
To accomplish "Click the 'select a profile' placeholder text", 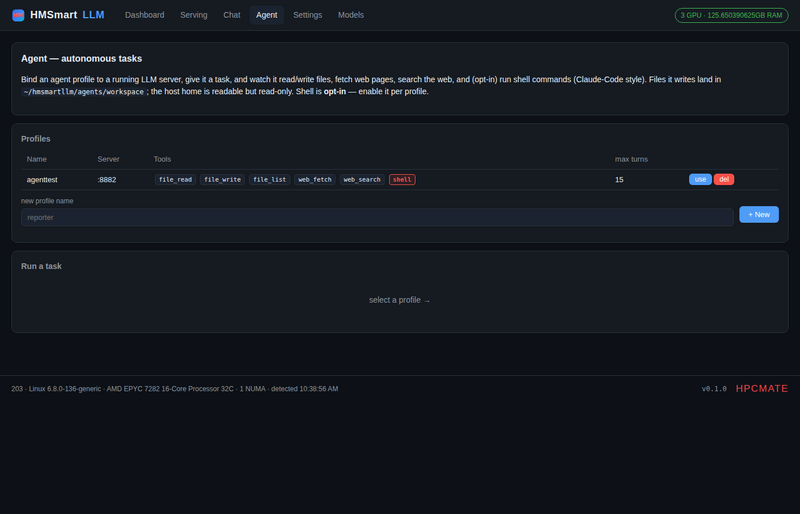I will [399, 300].
